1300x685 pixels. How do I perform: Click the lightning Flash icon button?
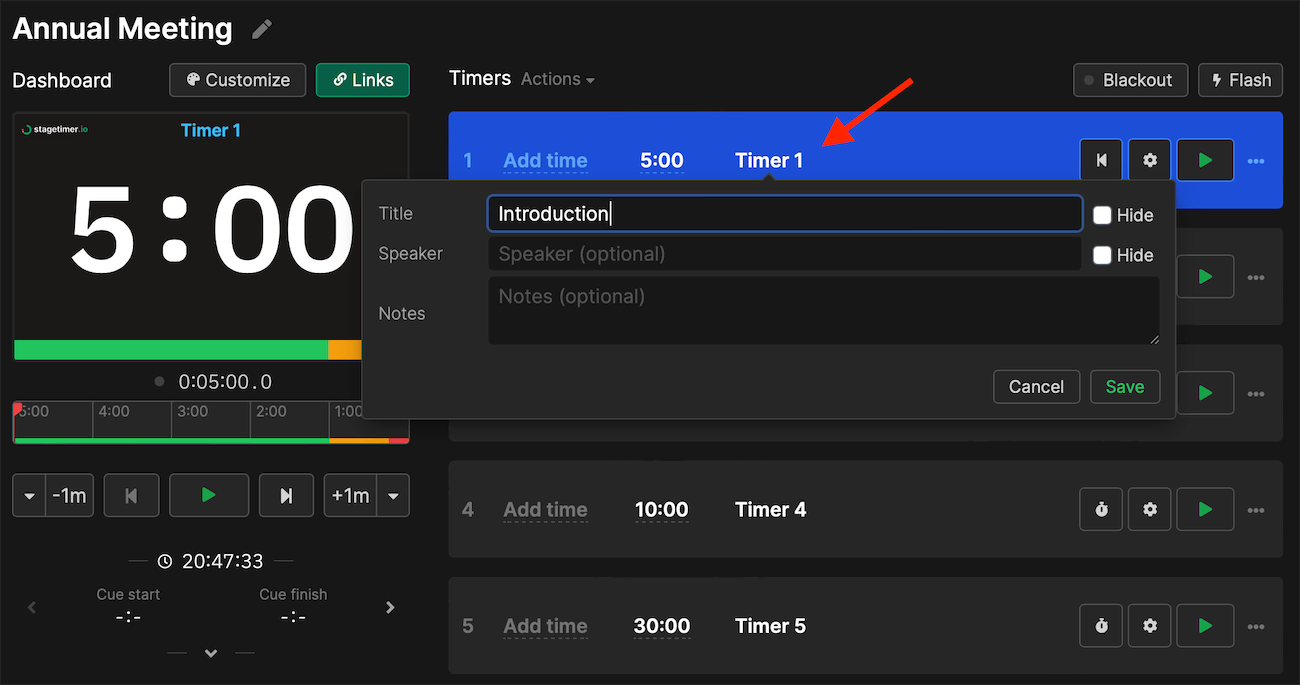tap(1240, 80)
